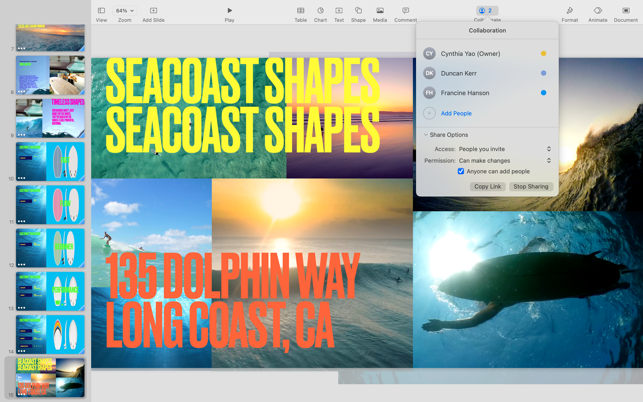Insert a Shape
The height and width of the screenshot is (402, 643).
point(358,10)
